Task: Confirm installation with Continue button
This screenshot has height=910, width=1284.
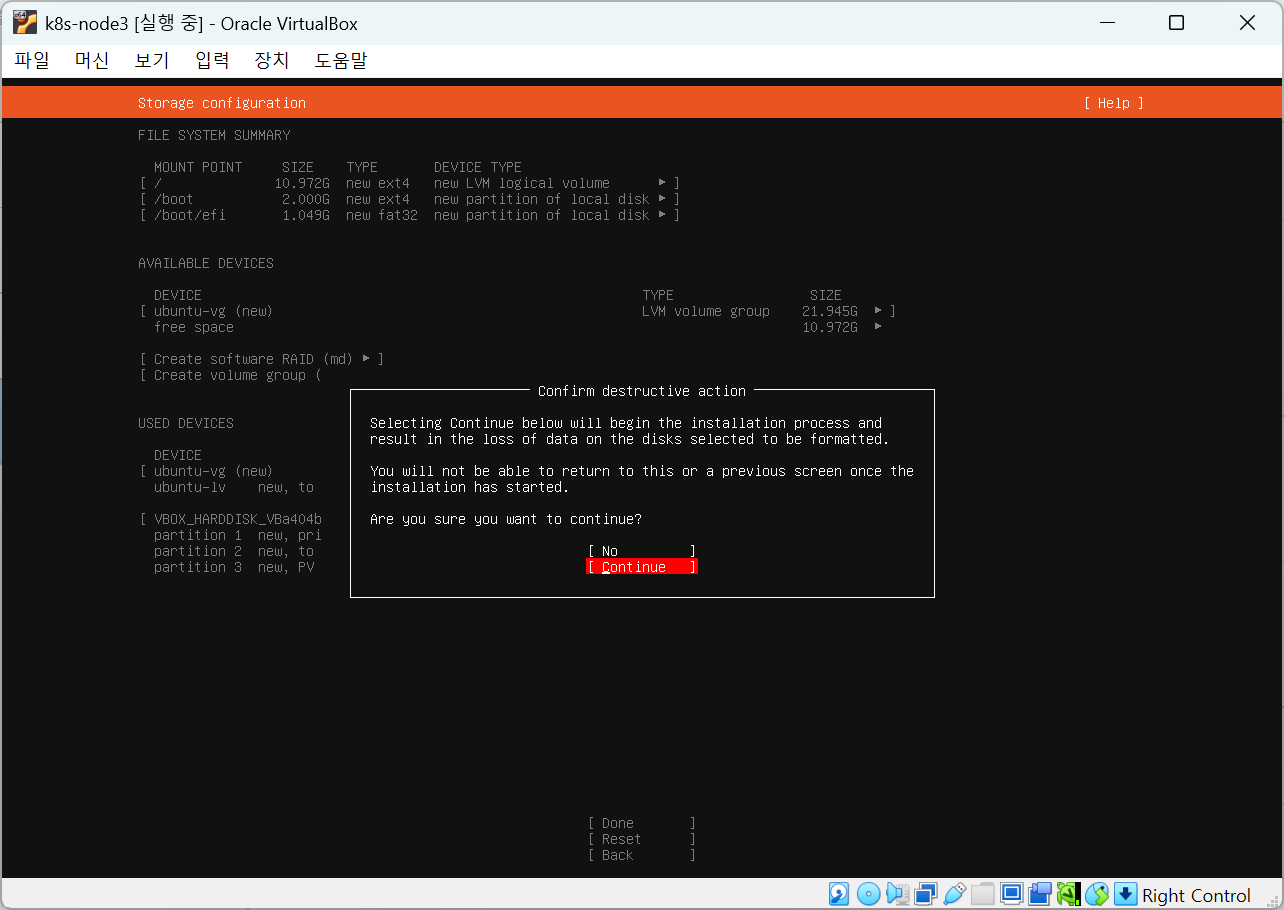Action: (x=641, y=567)
